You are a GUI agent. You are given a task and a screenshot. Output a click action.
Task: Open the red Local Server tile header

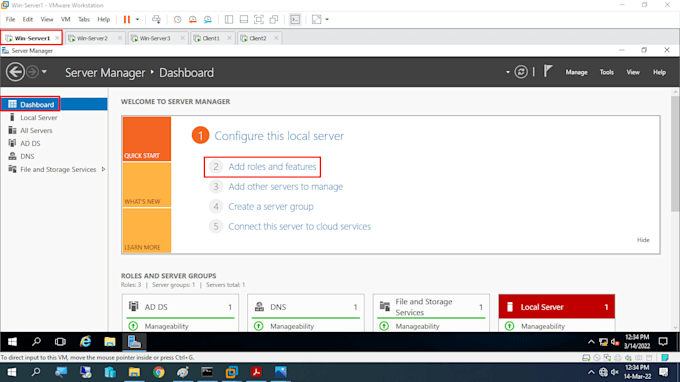[x=556, y=307]
